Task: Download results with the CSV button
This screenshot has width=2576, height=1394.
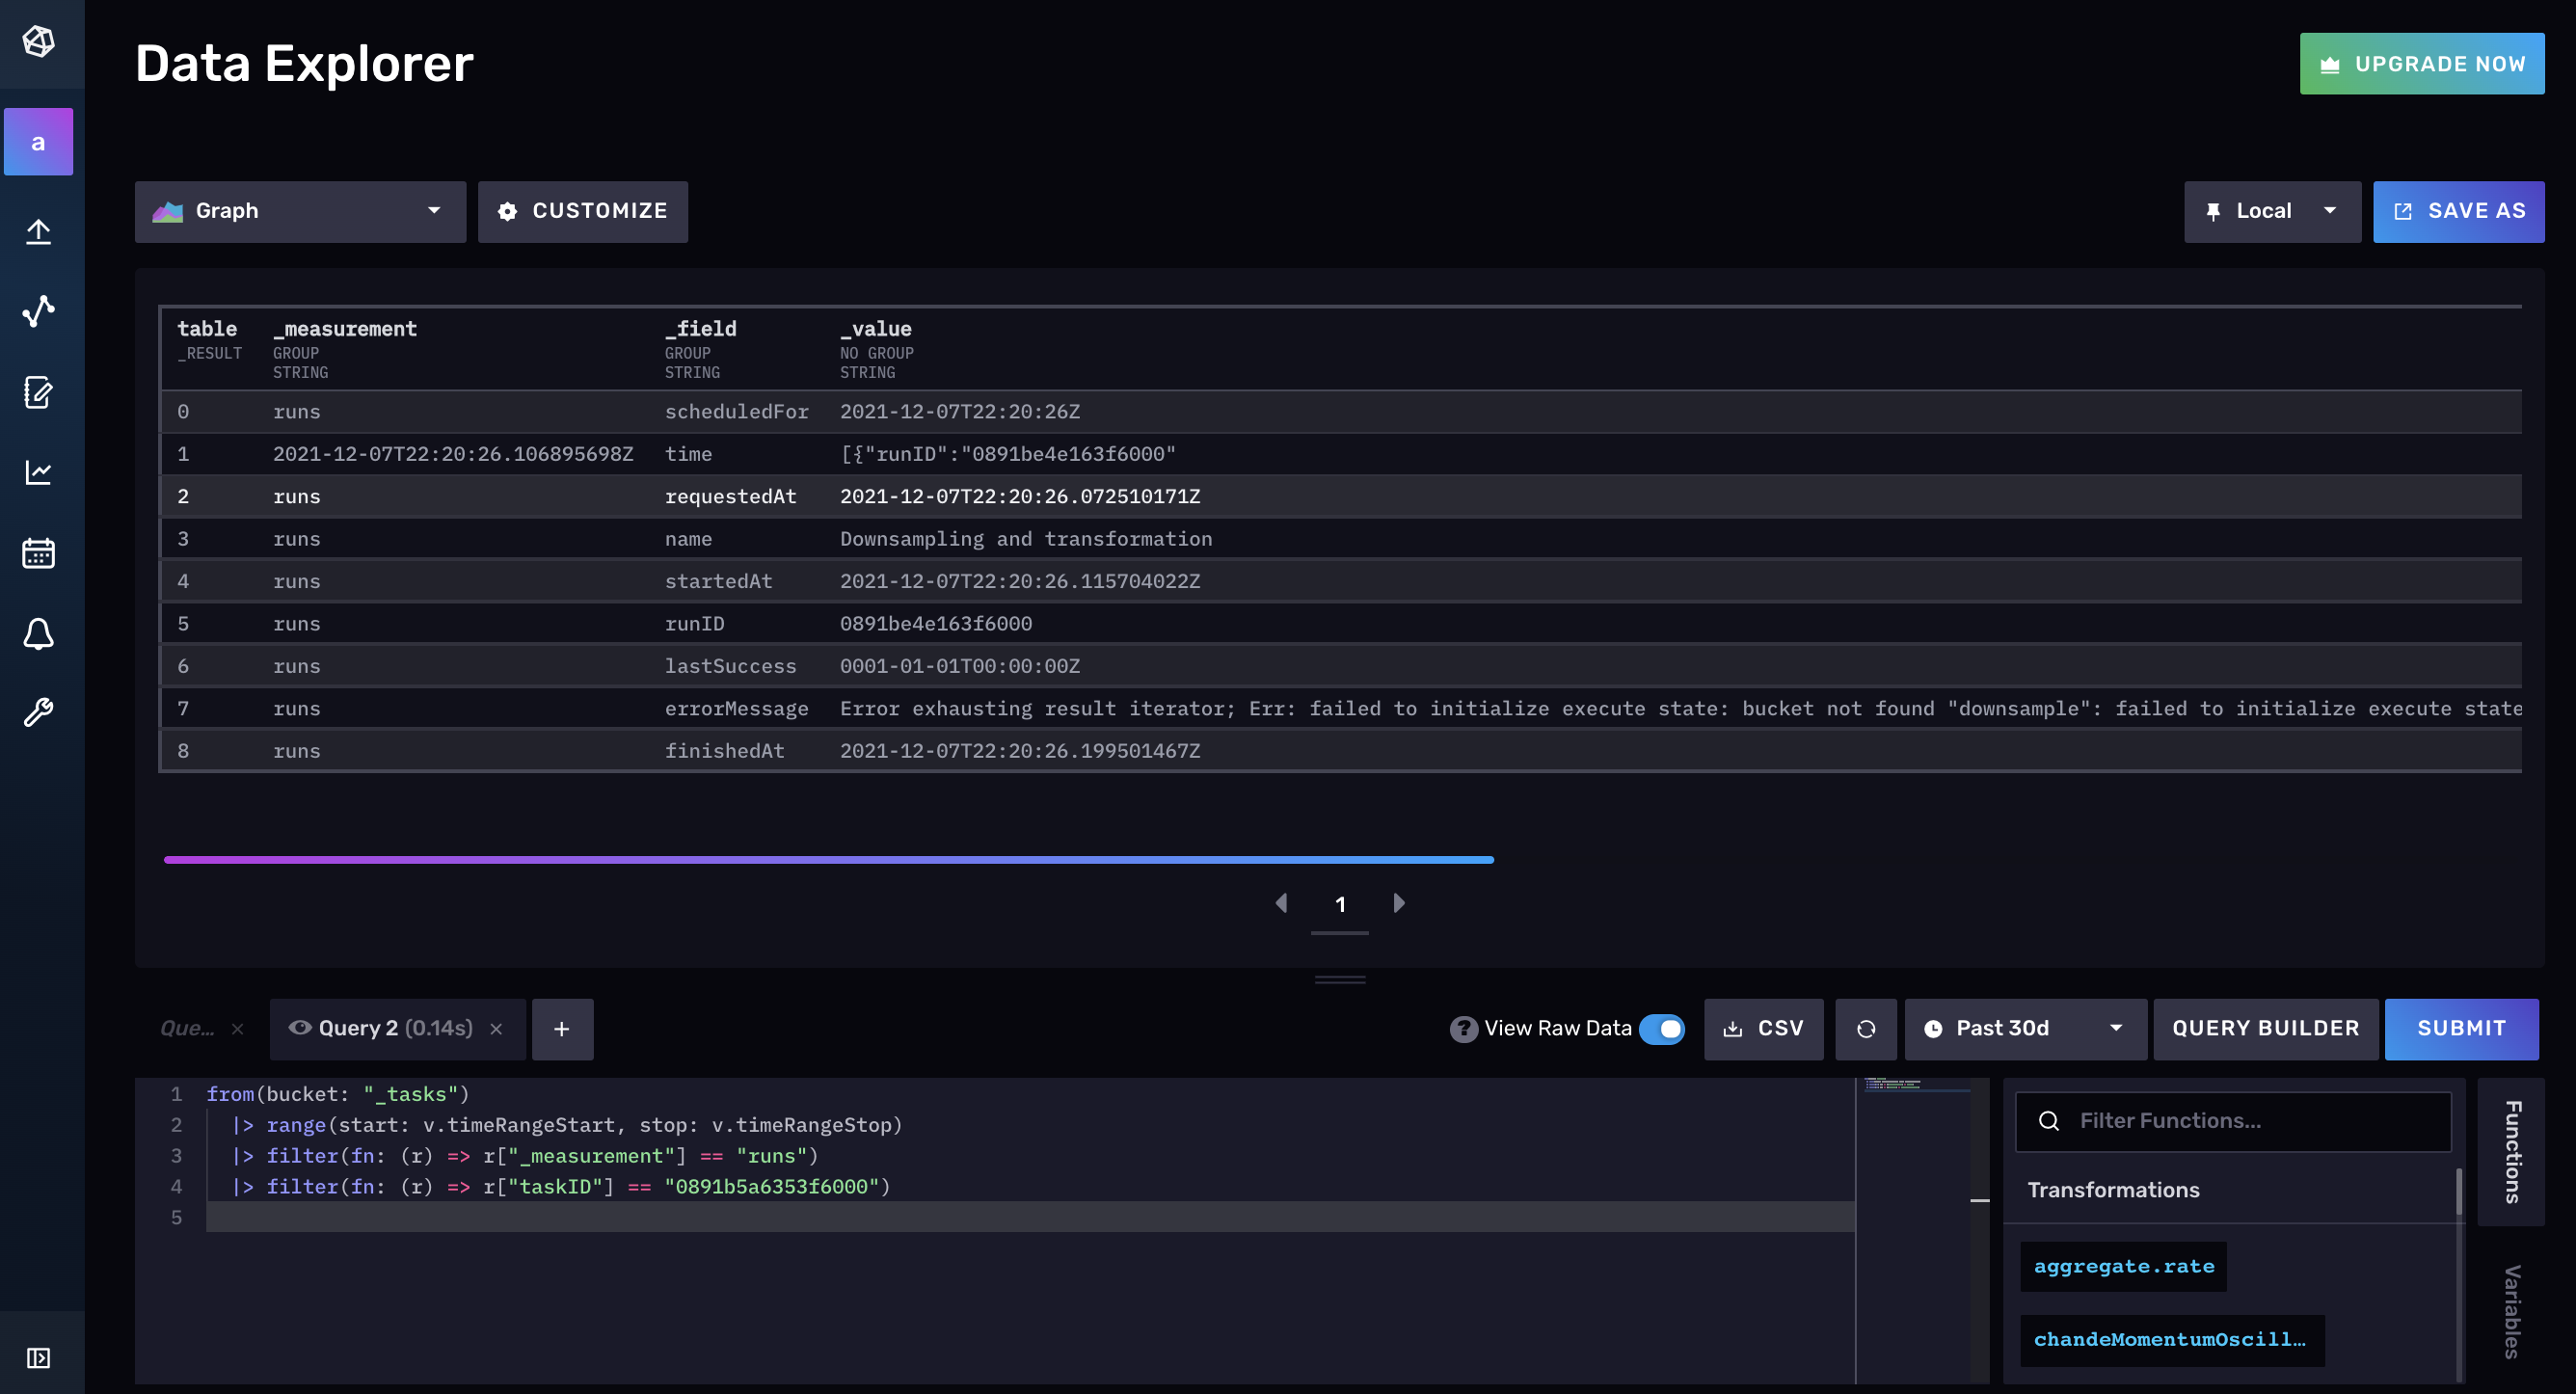Action: pyautogui.click(x=1764, y=1029)
